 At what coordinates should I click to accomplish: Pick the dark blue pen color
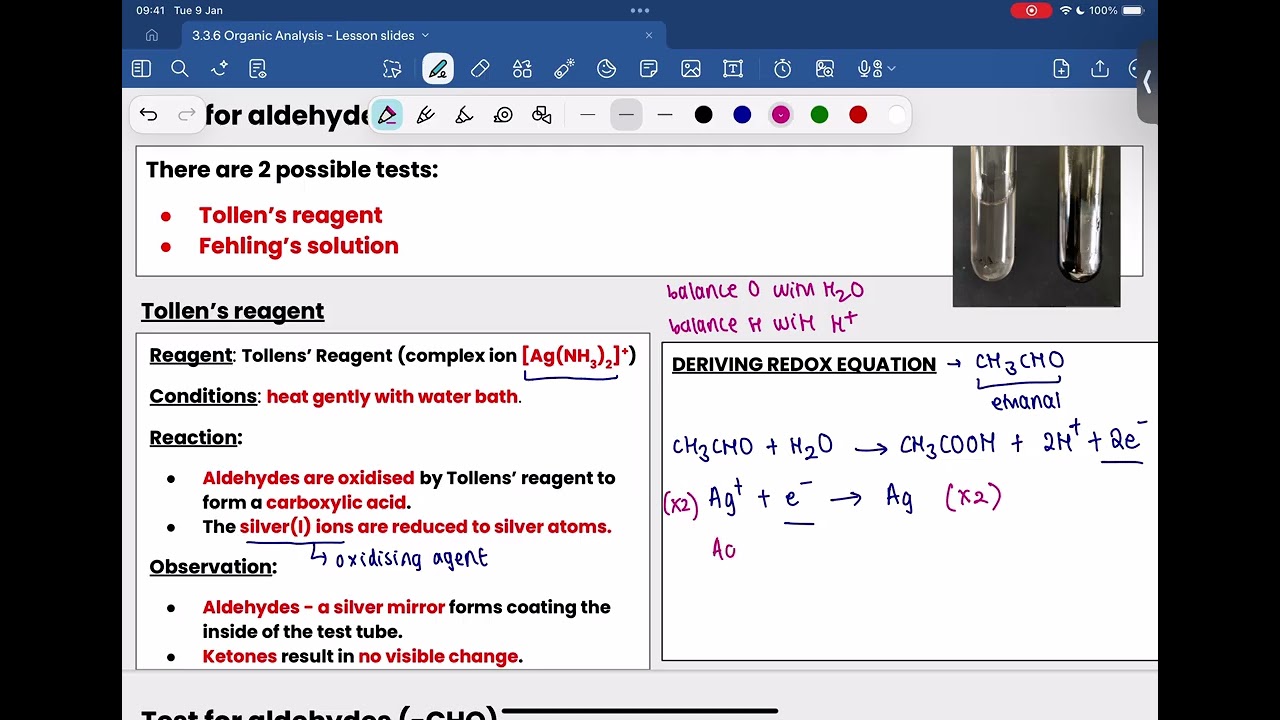[x=742, y=115]
